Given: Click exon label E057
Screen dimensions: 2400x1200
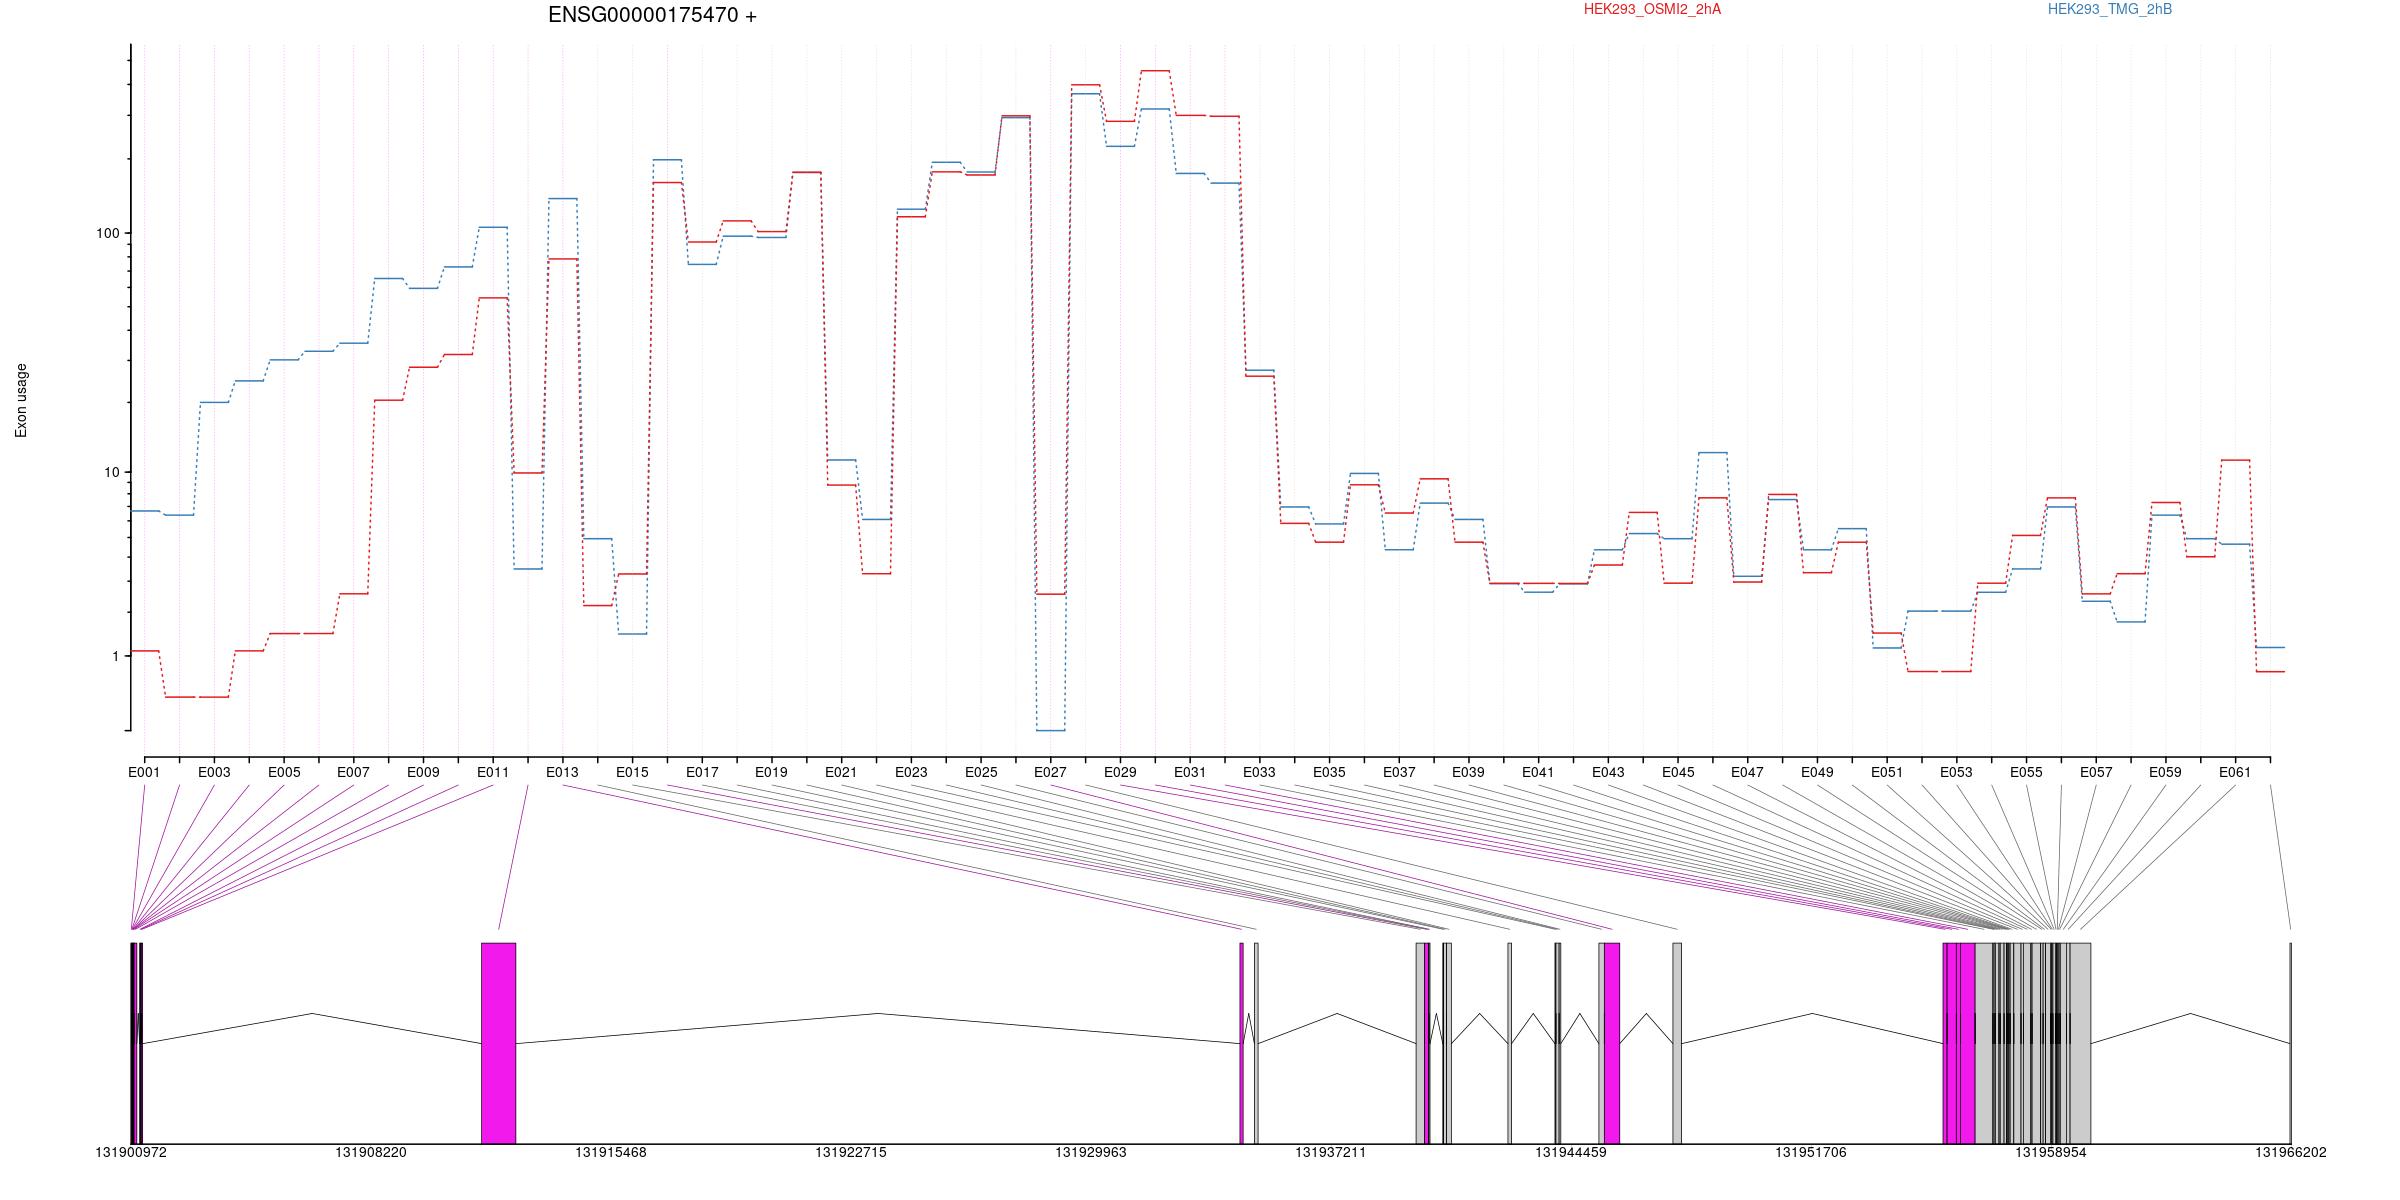Looking at the screenshot, I should (x=2096, y=772).
